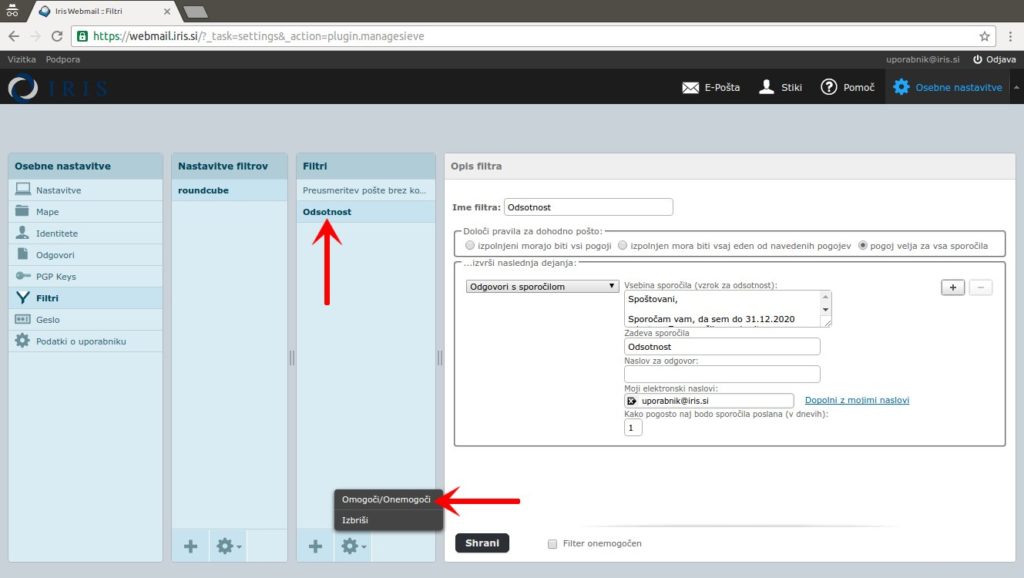Open the E-Pošta mail icon
Image resolution: width=1024 pixels, height=578 pixels.
click(690, 87)
